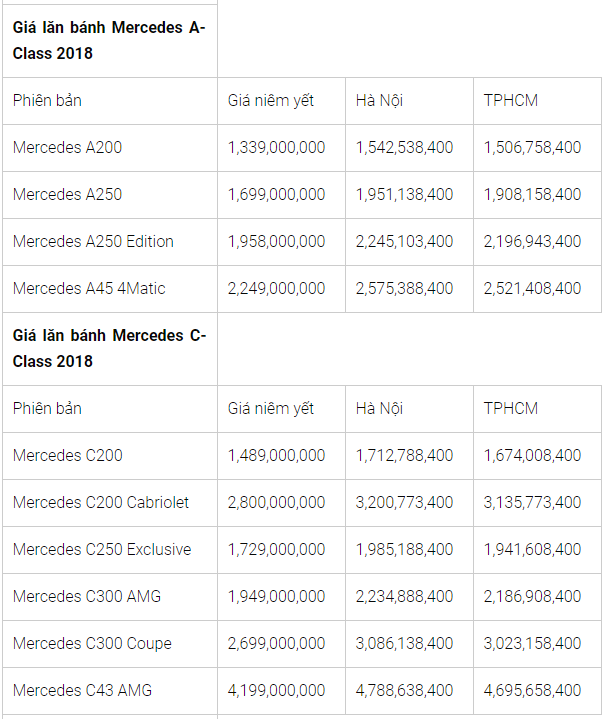
Task: Click price 2,249,000,000 for A45 4Matic
Action: (x=276, y=288)
